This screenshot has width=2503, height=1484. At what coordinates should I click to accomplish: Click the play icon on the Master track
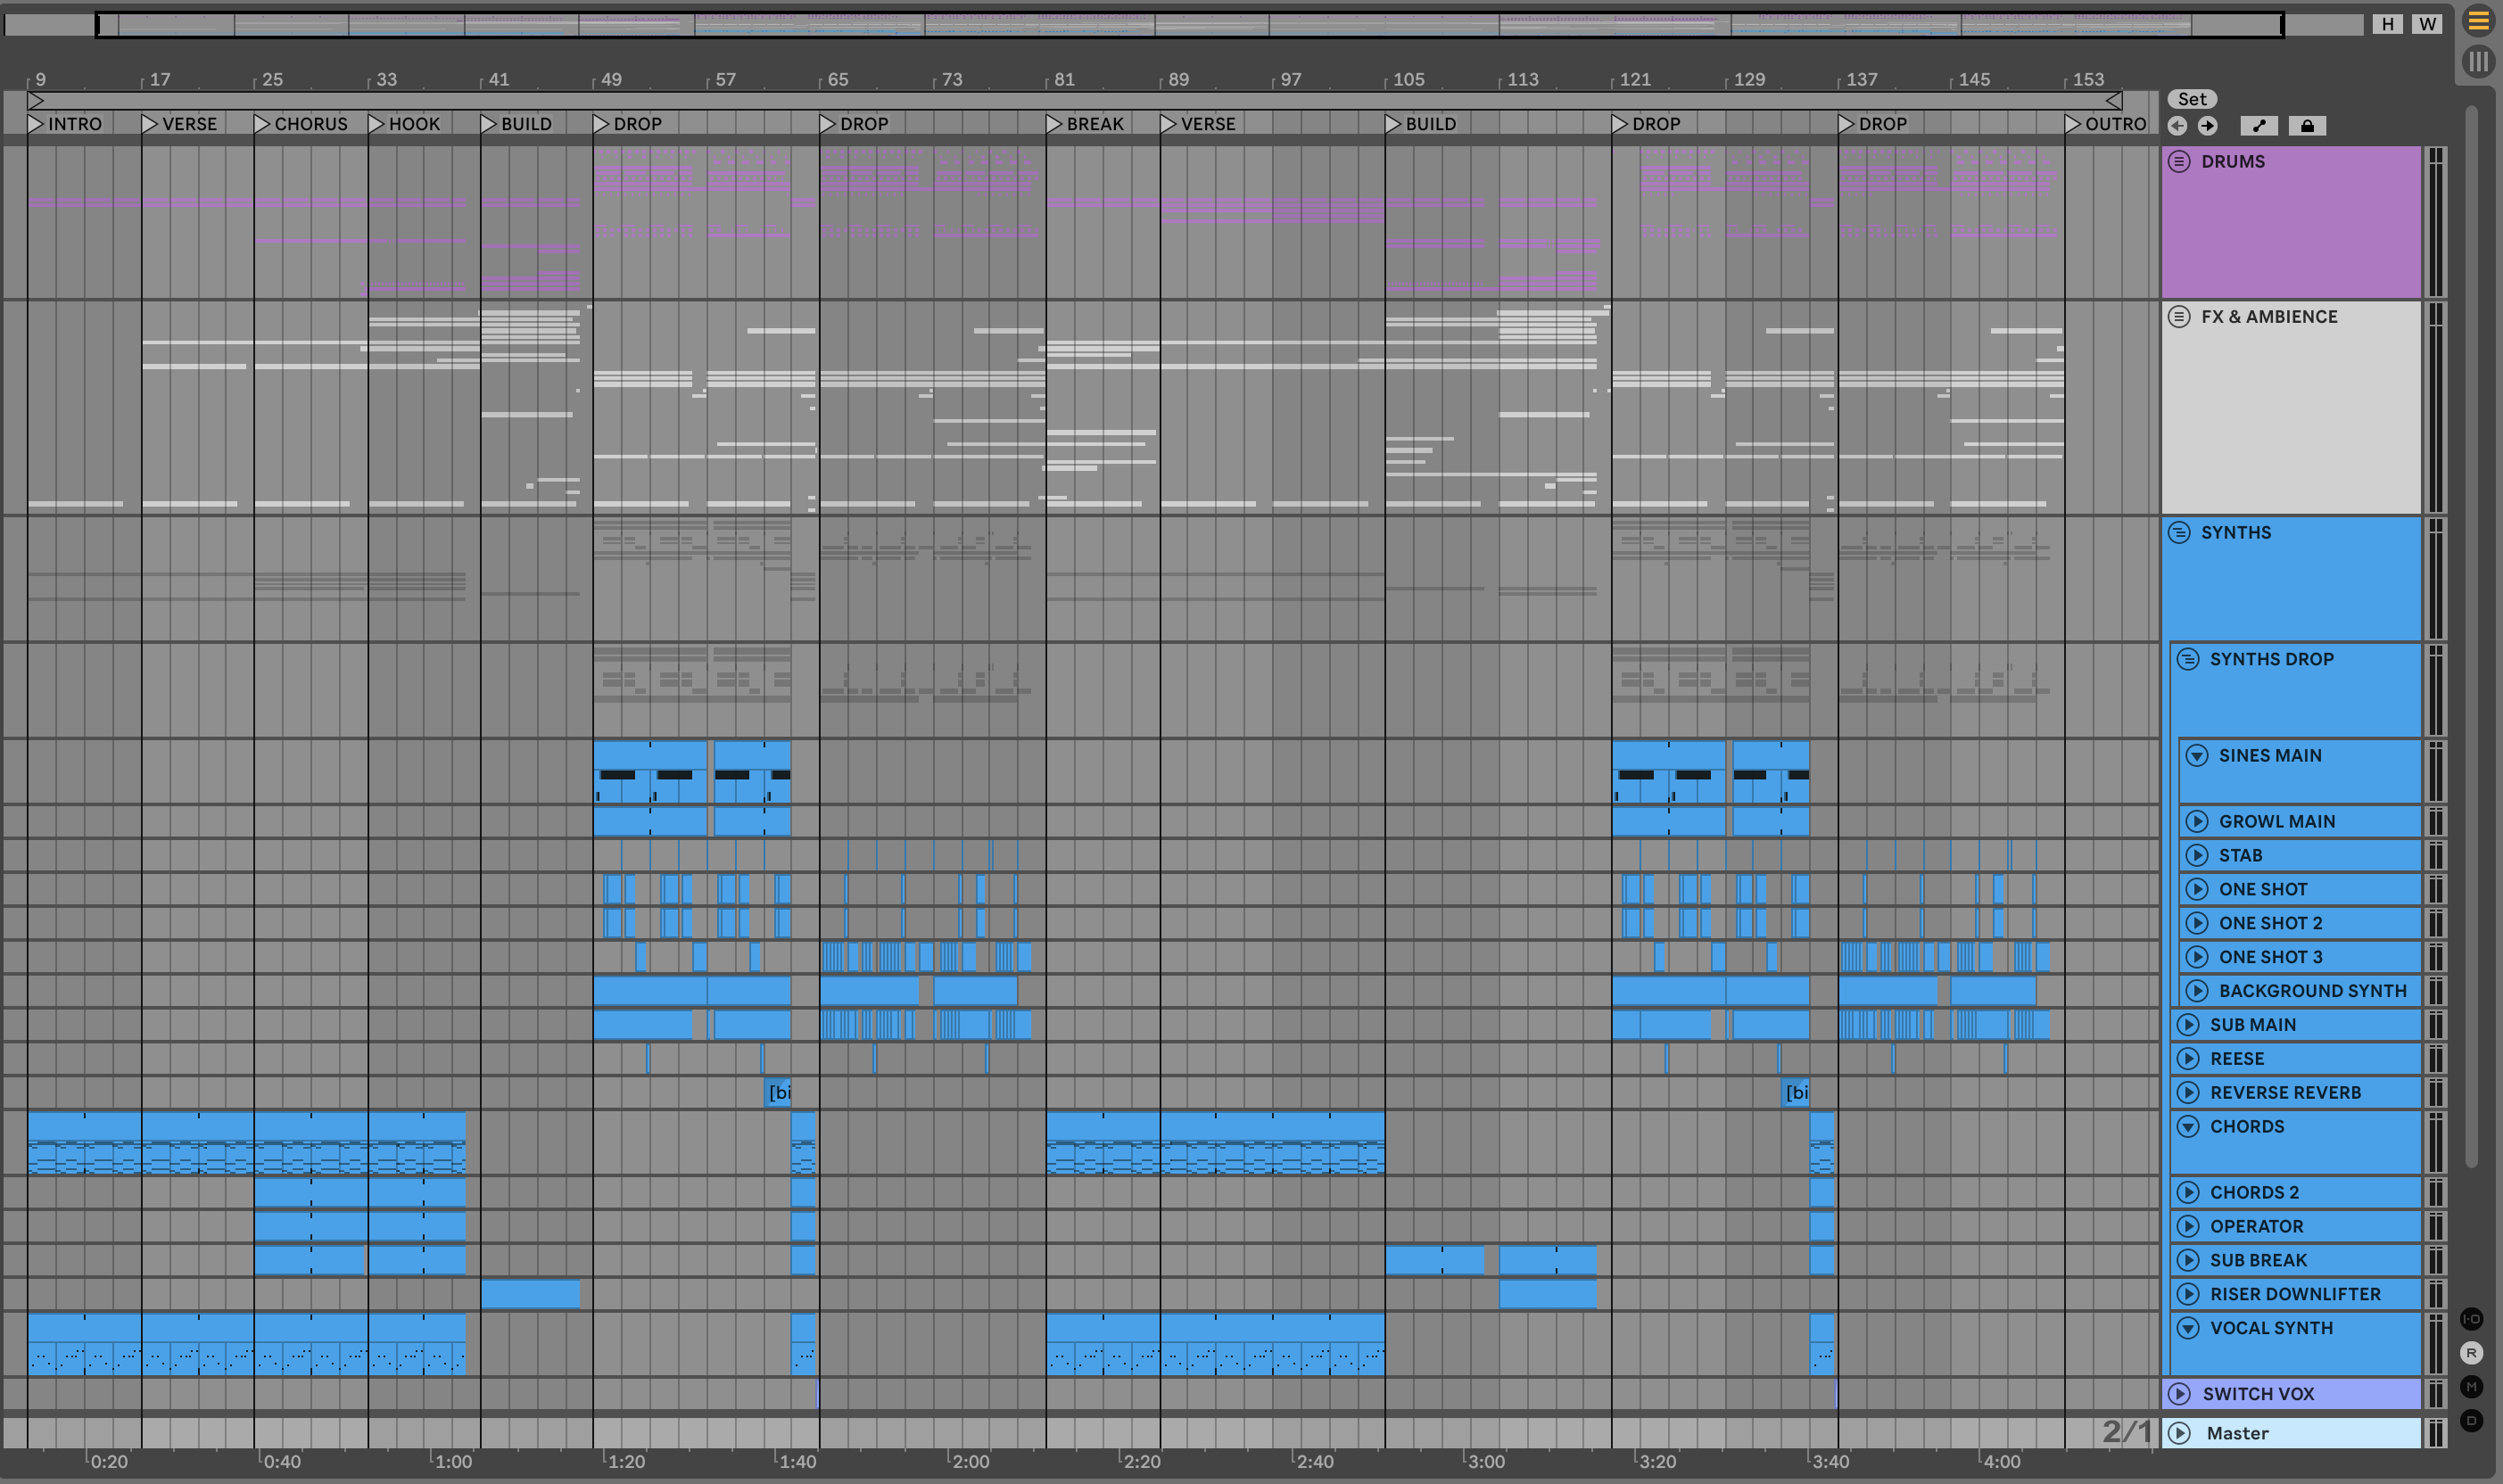point(2179,1433)
